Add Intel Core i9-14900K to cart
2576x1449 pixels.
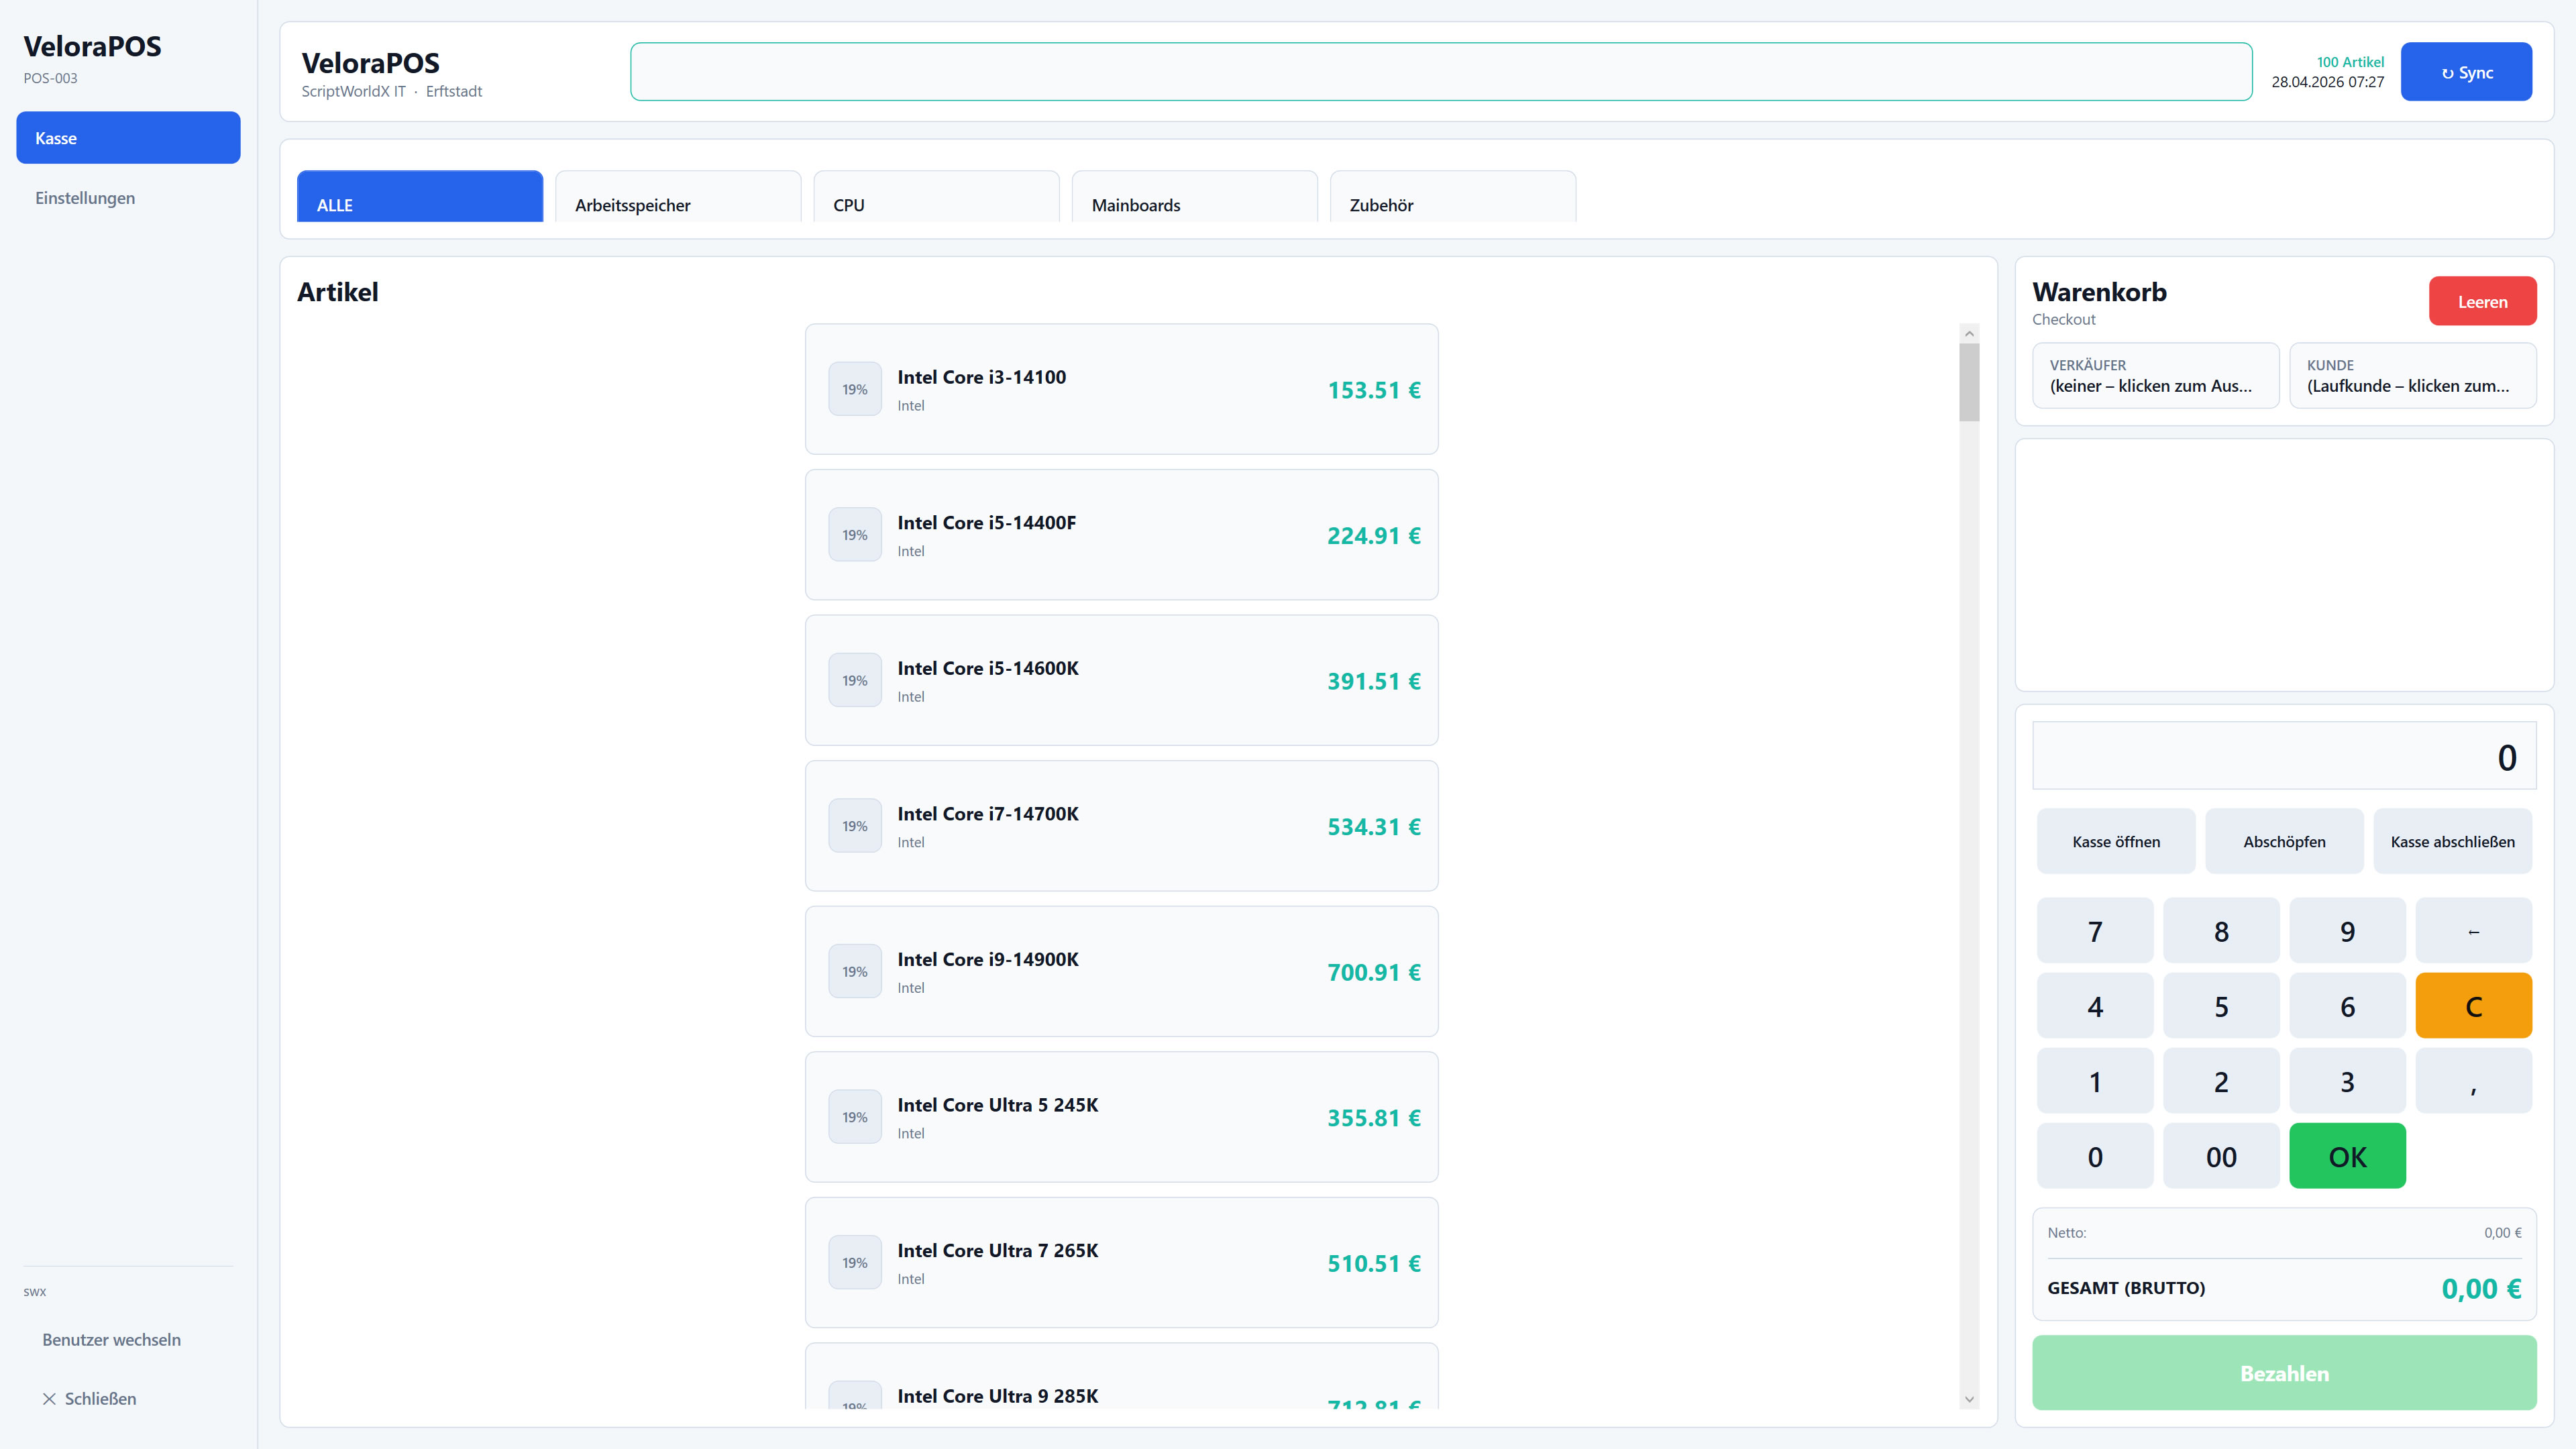1121,971
